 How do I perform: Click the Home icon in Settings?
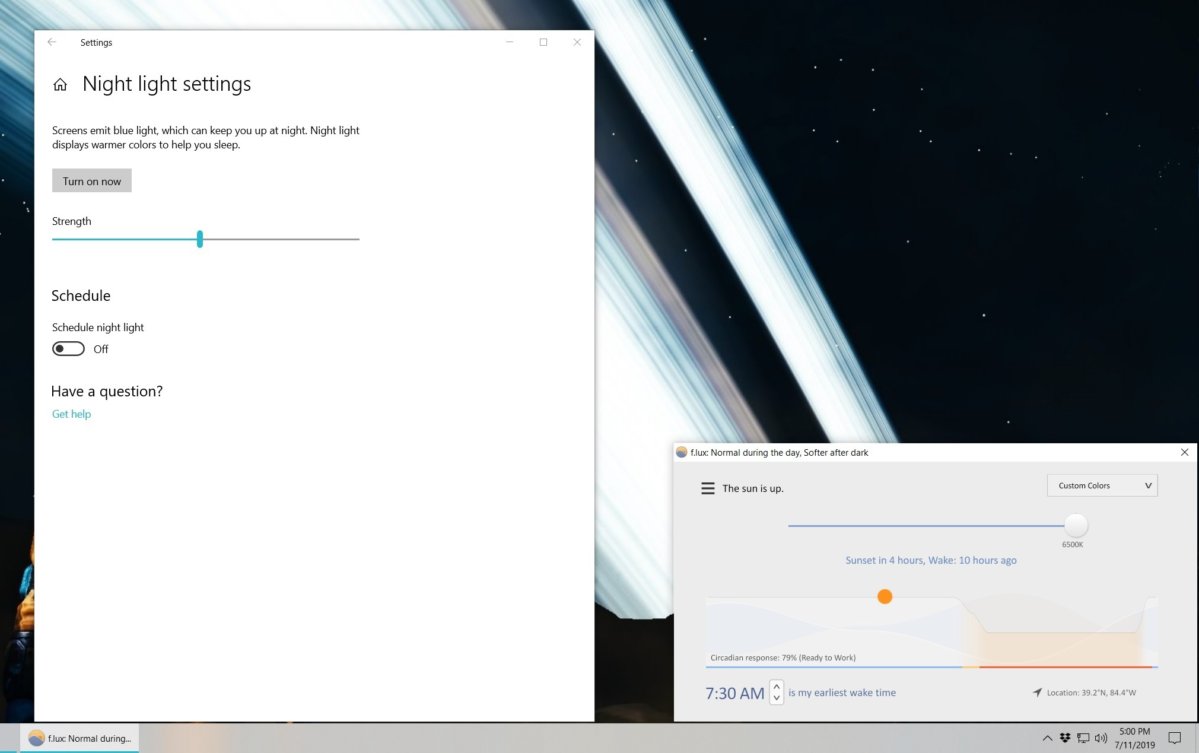(61, 85)
